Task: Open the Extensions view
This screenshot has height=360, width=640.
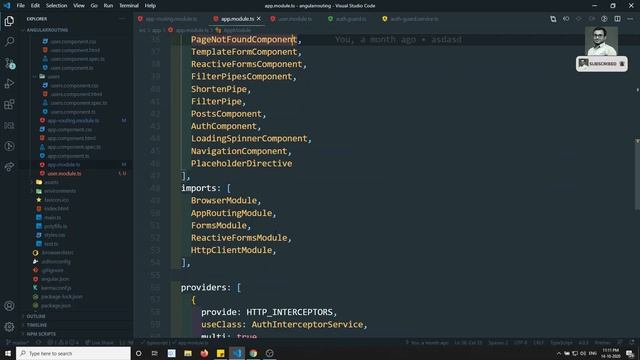Action: [9, 104]
